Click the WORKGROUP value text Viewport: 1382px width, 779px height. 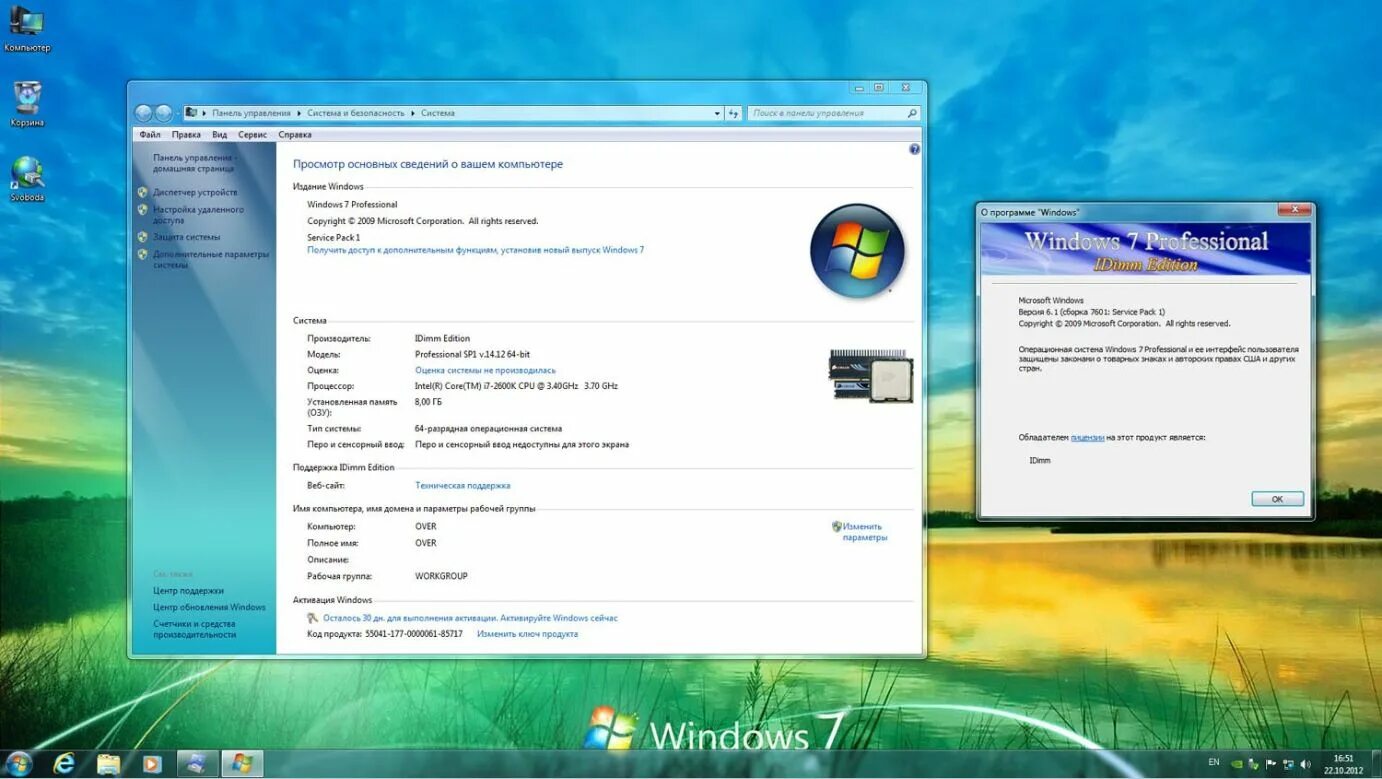point(441,576)
